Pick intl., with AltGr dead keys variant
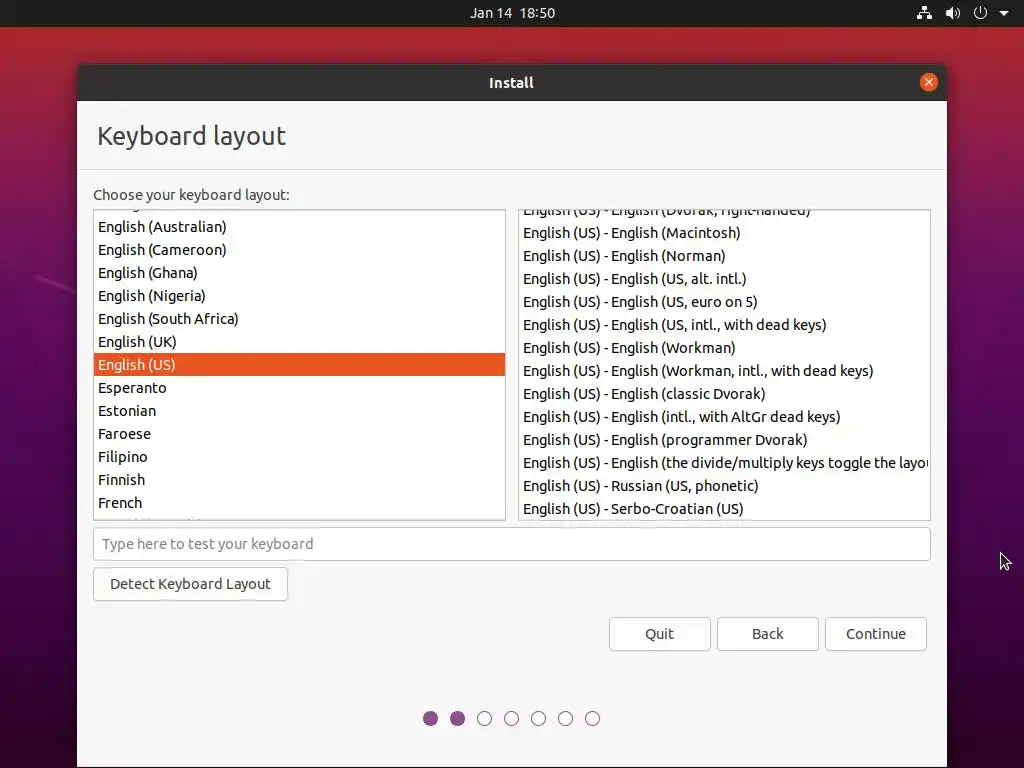This screenshot has height=768, width=1024. [x=724, y=417]
